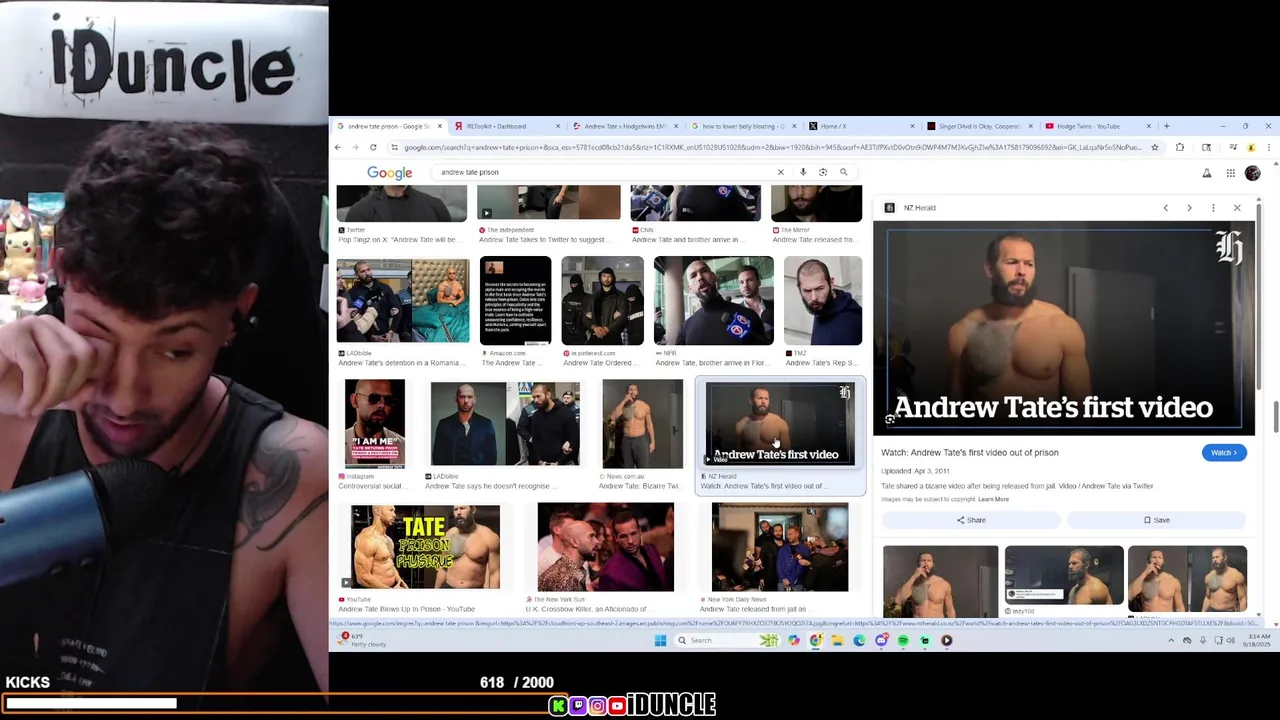This screenshot has height=720, width=1280.
Task: Go back using the browser back arrow
Action: click(x=338, y=147)
